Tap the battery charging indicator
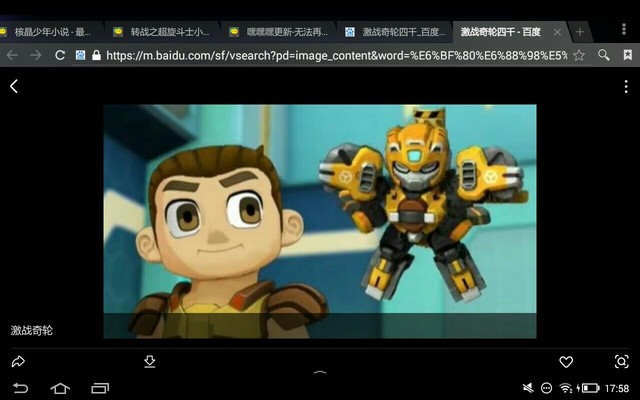This screenshot has width=640, height=400. pos(587,388)
